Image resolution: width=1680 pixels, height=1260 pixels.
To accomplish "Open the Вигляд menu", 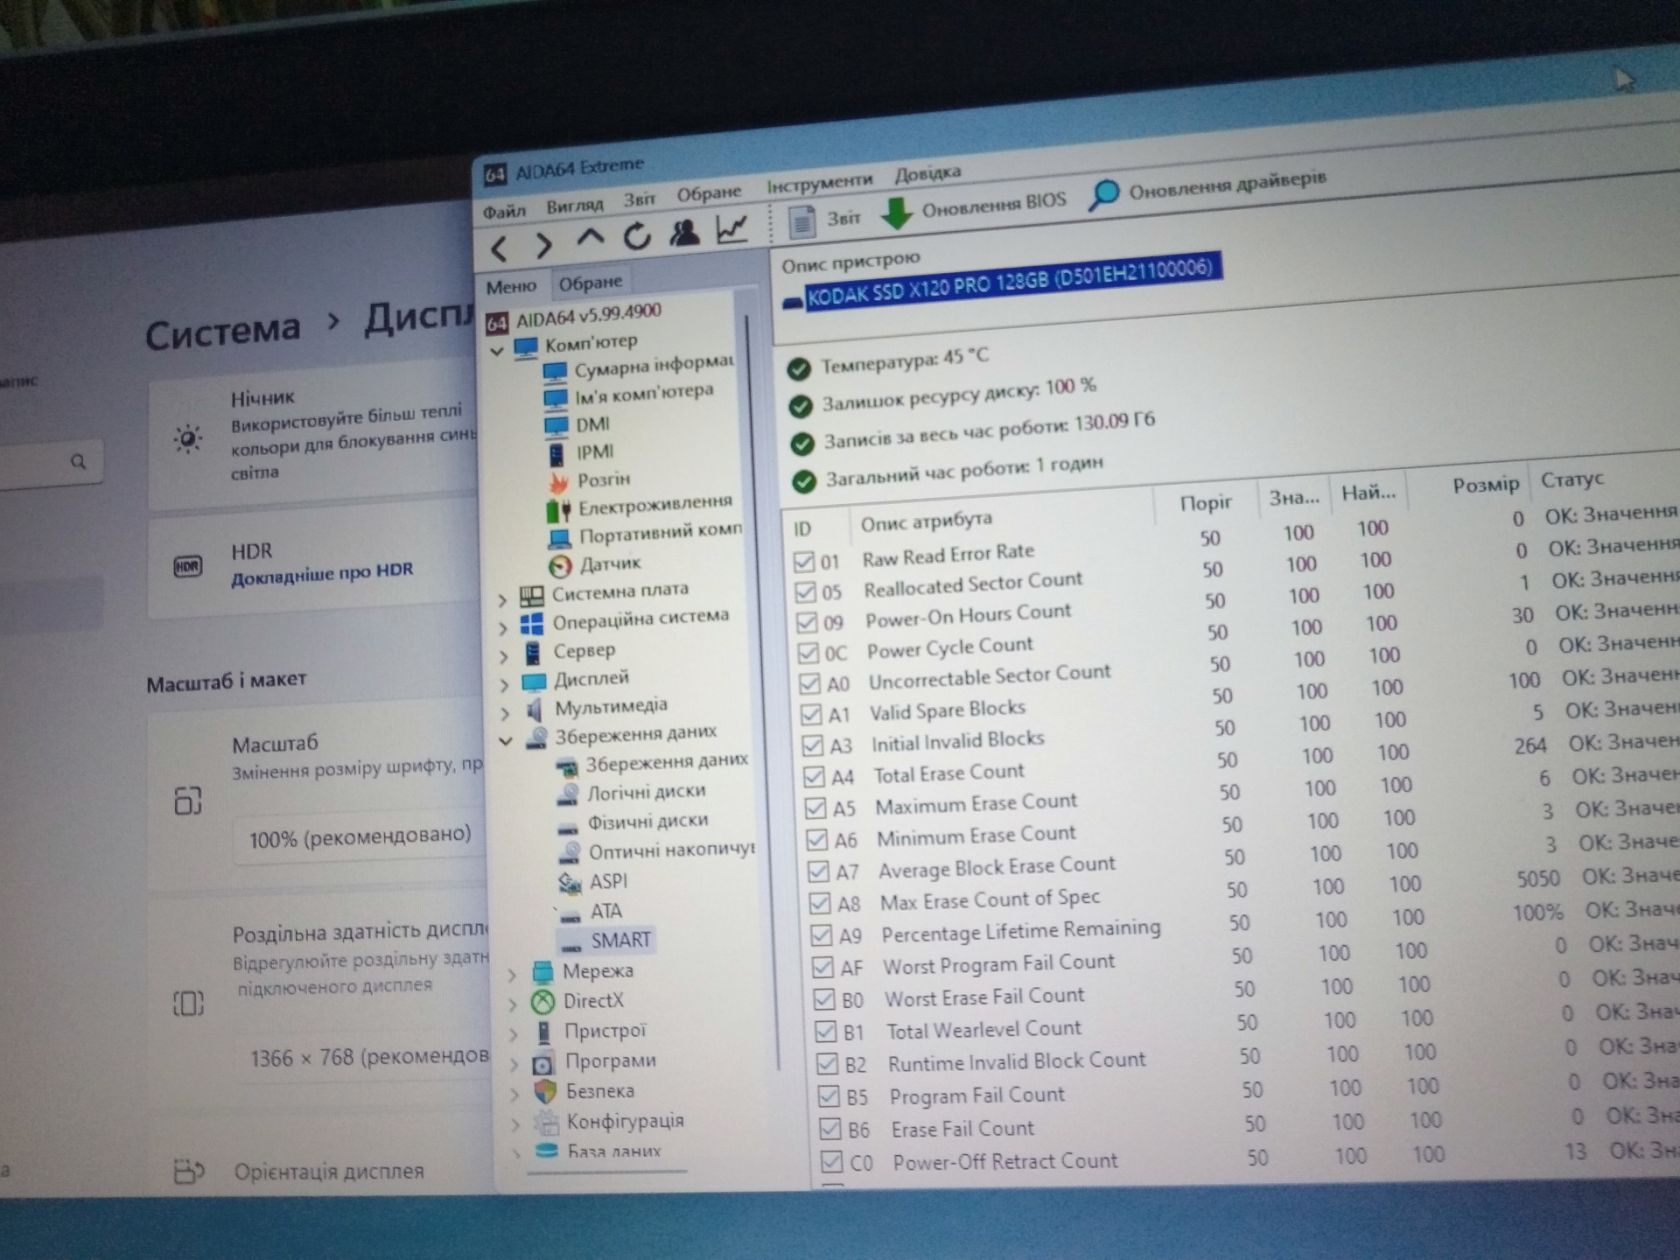I will coord(575,205).
